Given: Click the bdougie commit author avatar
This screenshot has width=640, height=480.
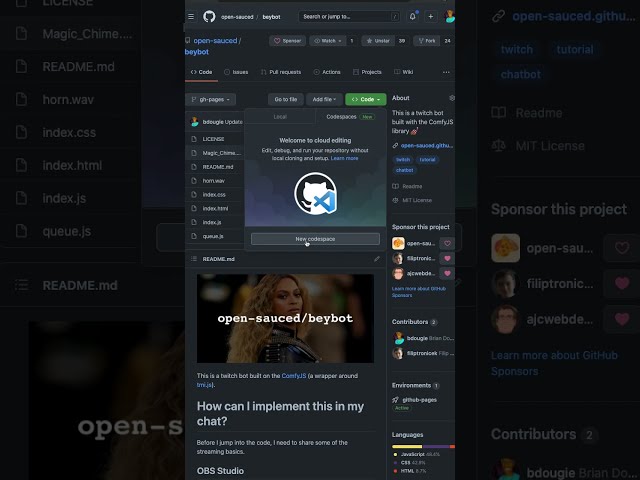Looking at the screenshot, I should pyautogui.click(x=195, y=122).
